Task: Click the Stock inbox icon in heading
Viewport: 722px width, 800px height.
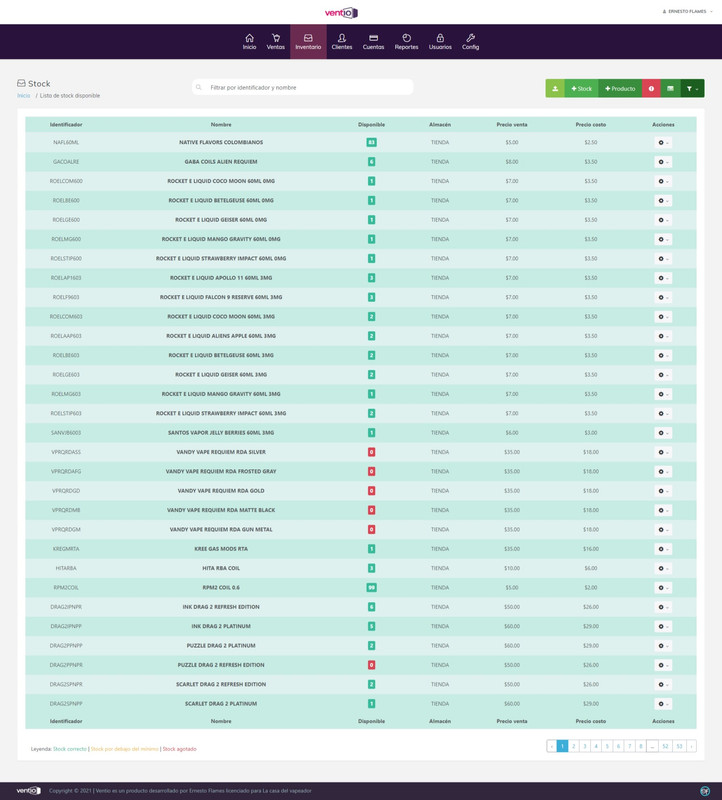Action: (x=21, y=83)
